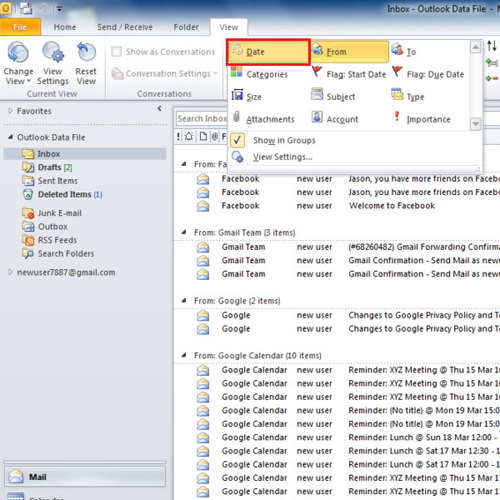Sort by the Attachment column header
Screen dimensions: 500x500
pyautogui.click(x=215, y=136)
